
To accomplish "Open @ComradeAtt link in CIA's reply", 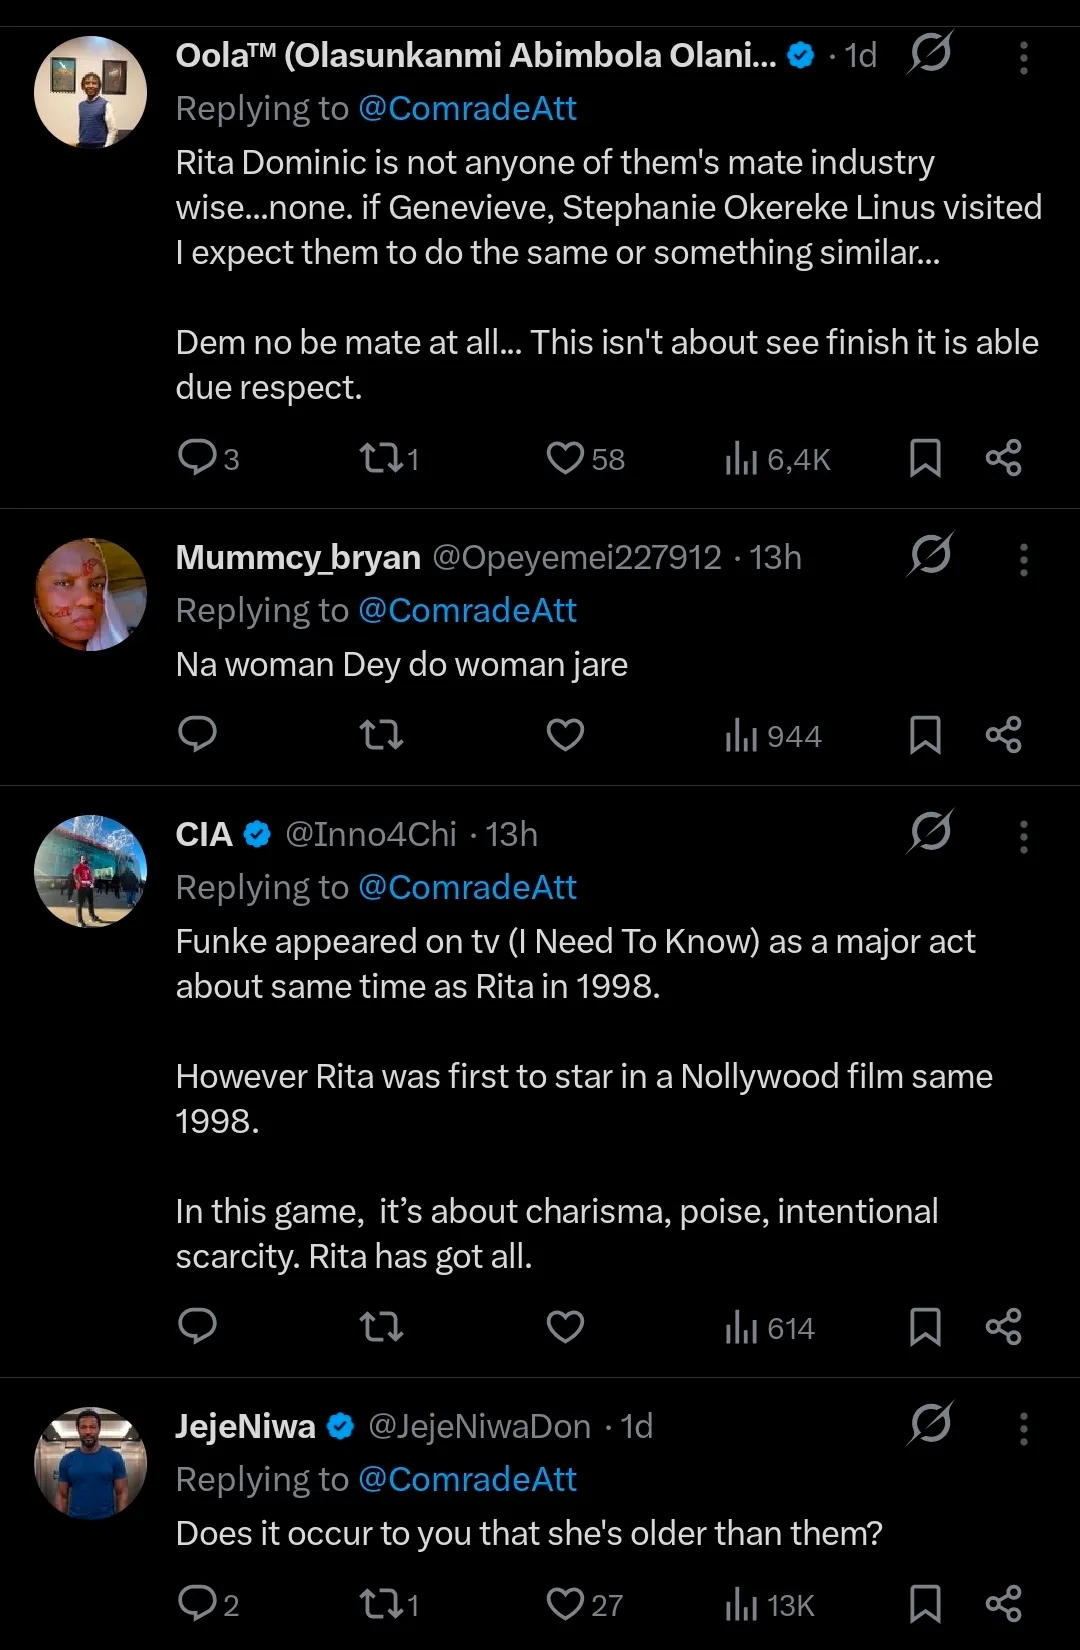I will click(x=467, y=887).
